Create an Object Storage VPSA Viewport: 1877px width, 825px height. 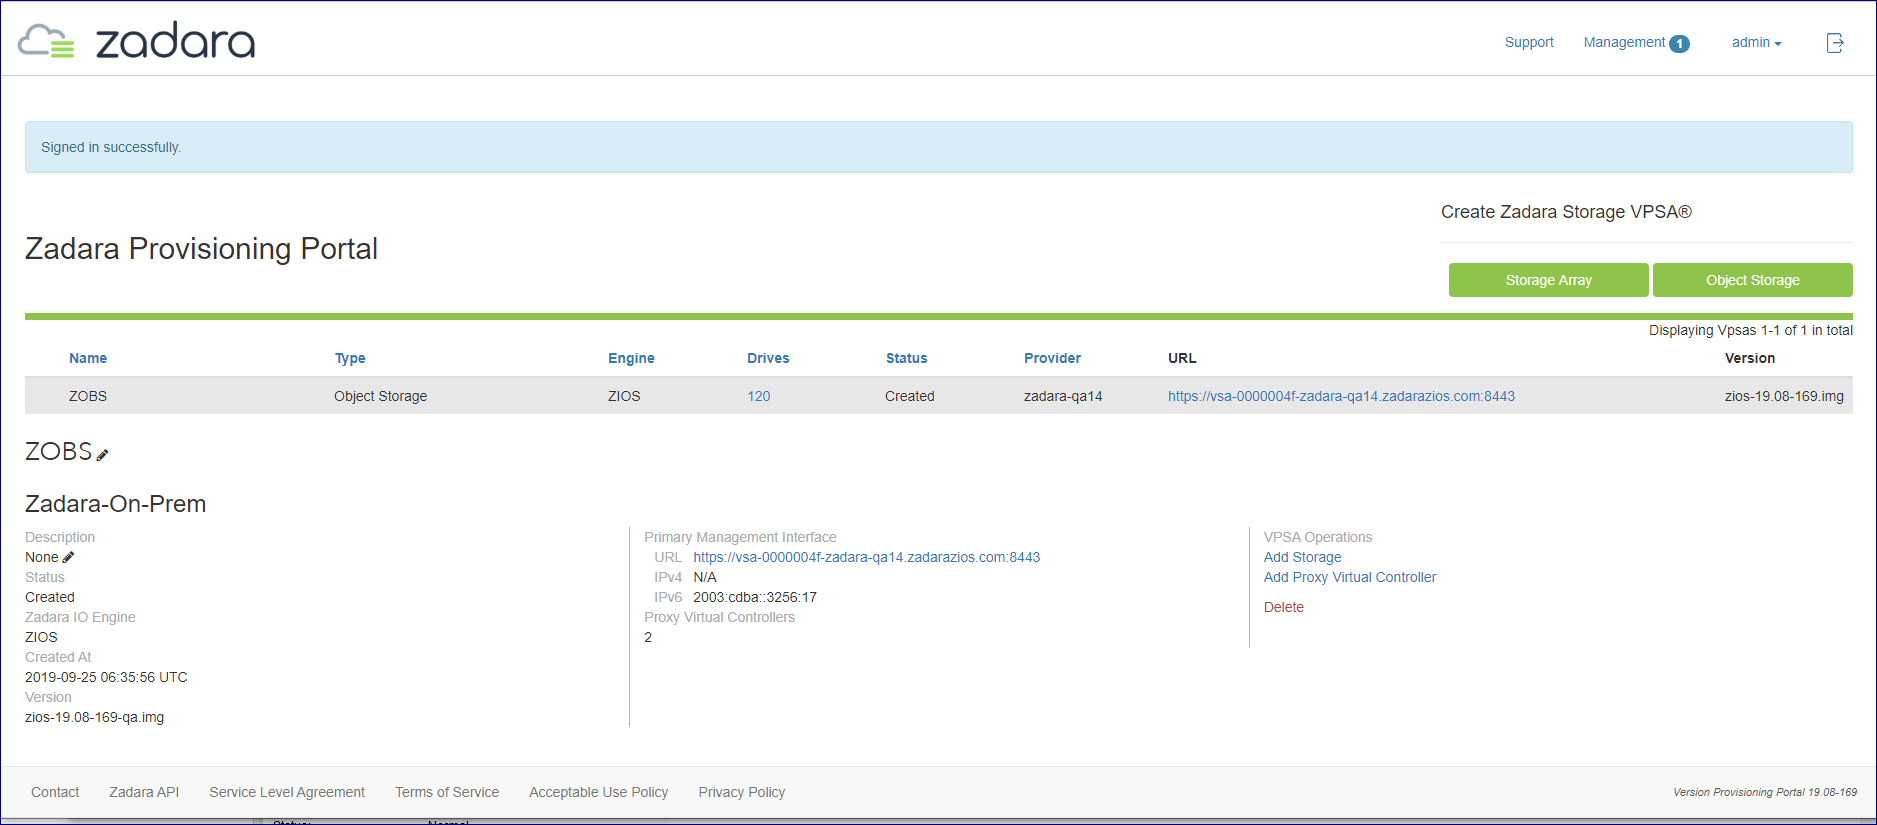coord(1752,280)
